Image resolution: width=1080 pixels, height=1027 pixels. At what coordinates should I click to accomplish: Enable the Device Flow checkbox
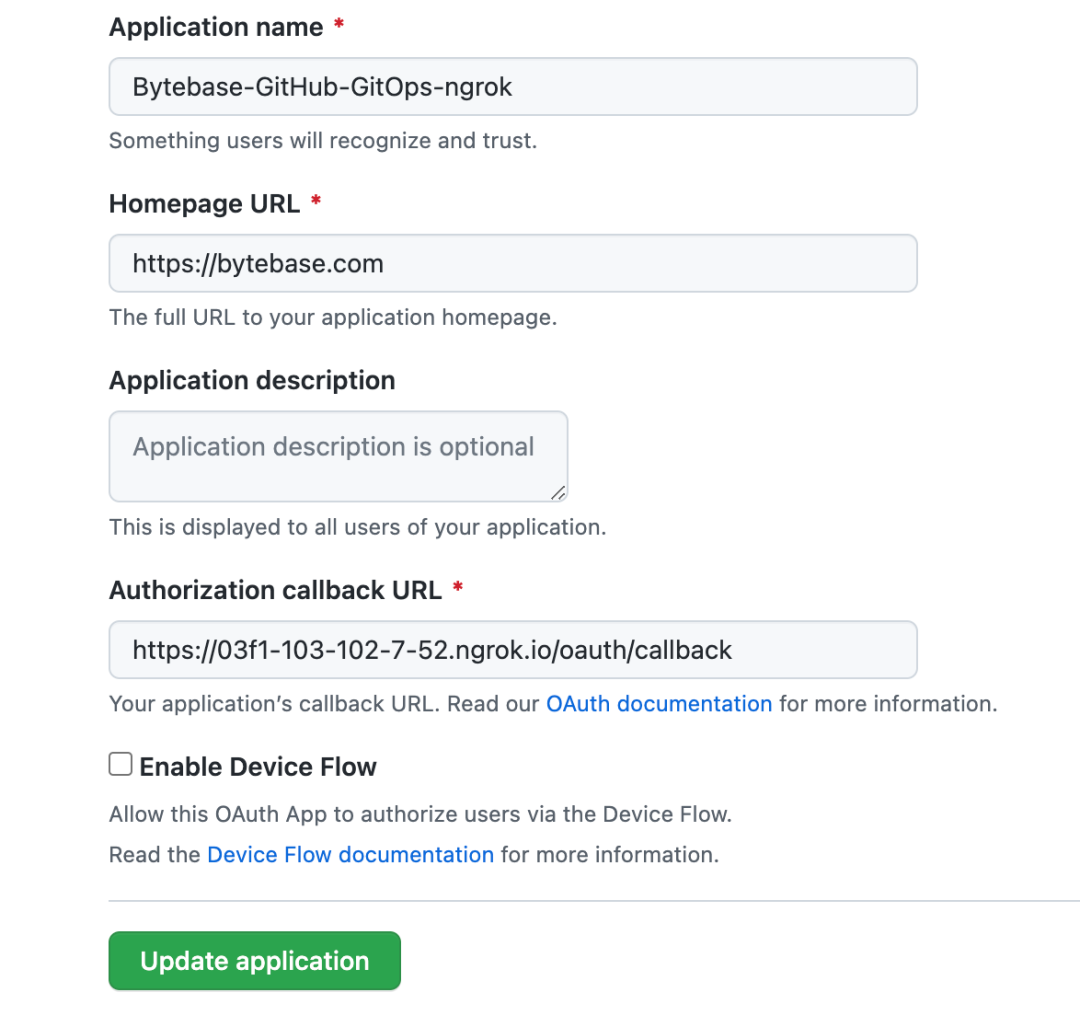pyautogui.click(x=121, y=765)
